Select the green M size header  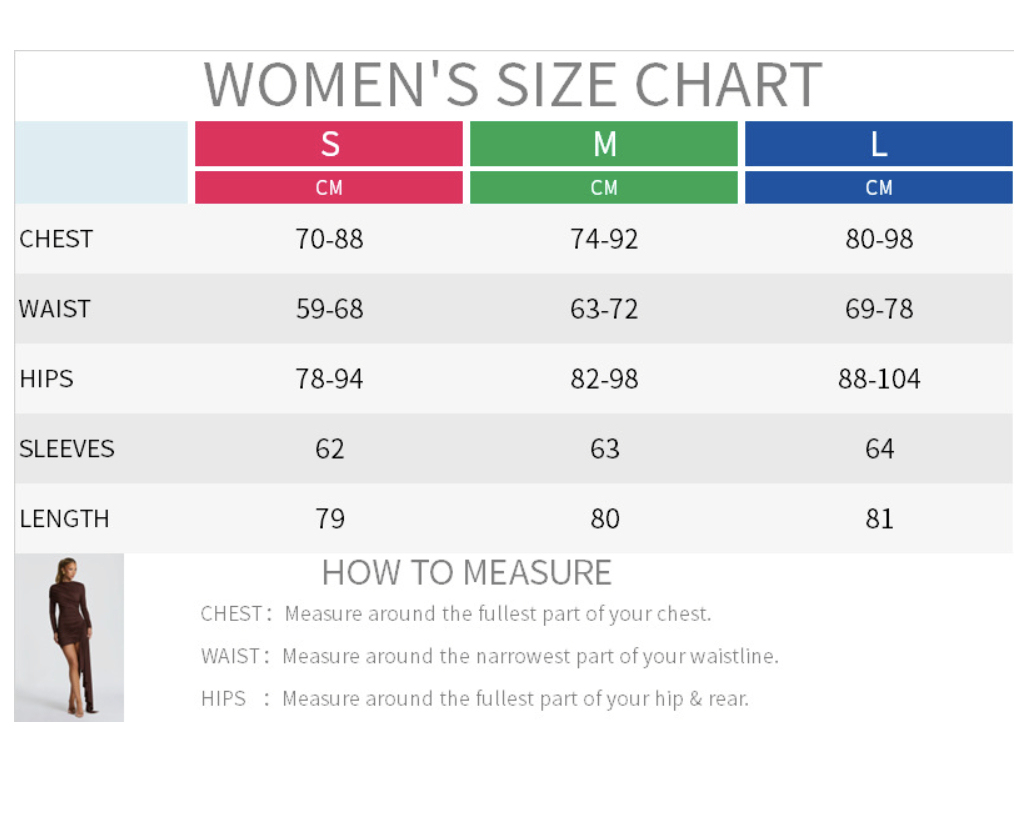coord(604,144)
